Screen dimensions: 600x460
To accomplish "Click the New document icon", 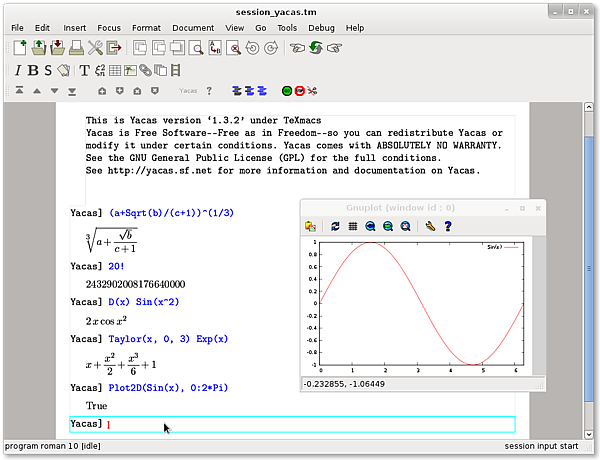I will pos(19,48).
